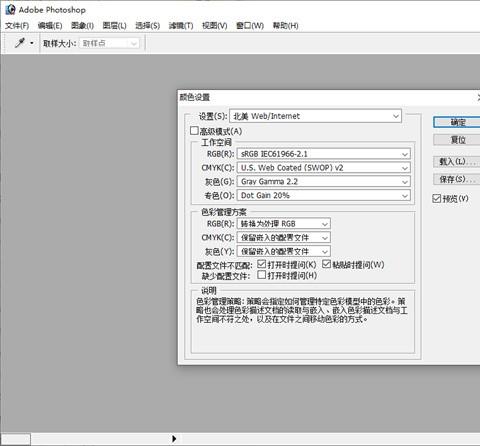Open the 帮助(H) menu

(x=286, y=26)
